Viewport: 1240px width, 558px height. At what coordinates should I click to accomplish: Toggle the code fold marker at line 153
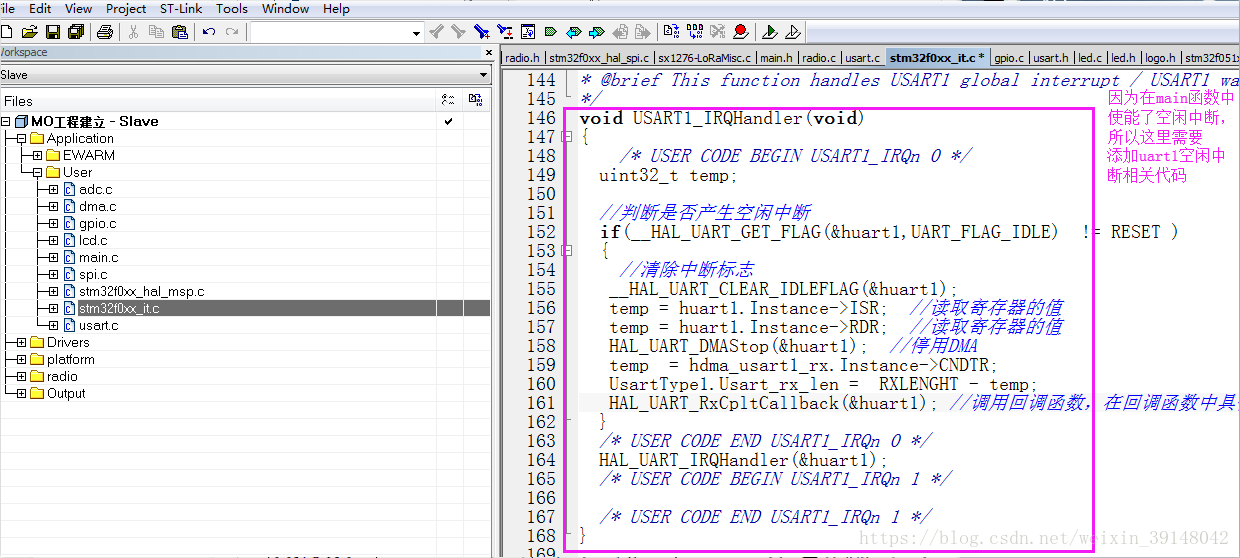[x=567, y=251]
